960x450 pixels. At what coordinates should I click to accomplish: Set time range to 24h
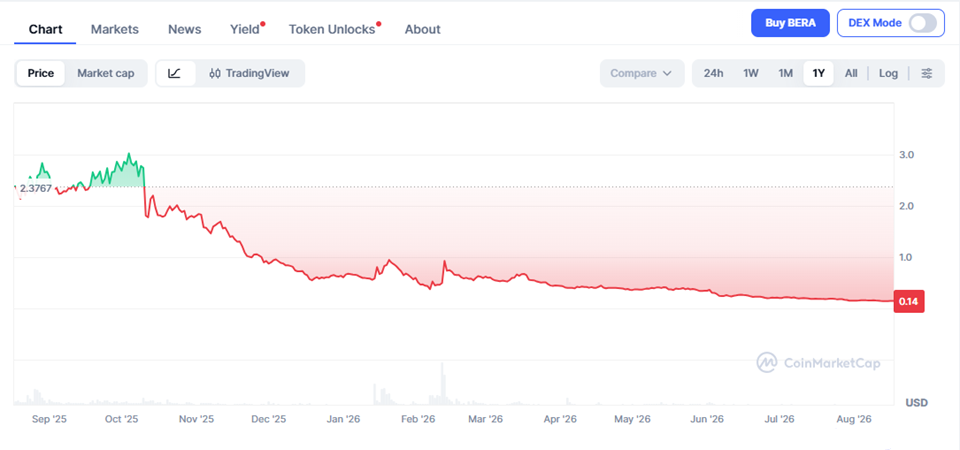click(x=713, y=73)
